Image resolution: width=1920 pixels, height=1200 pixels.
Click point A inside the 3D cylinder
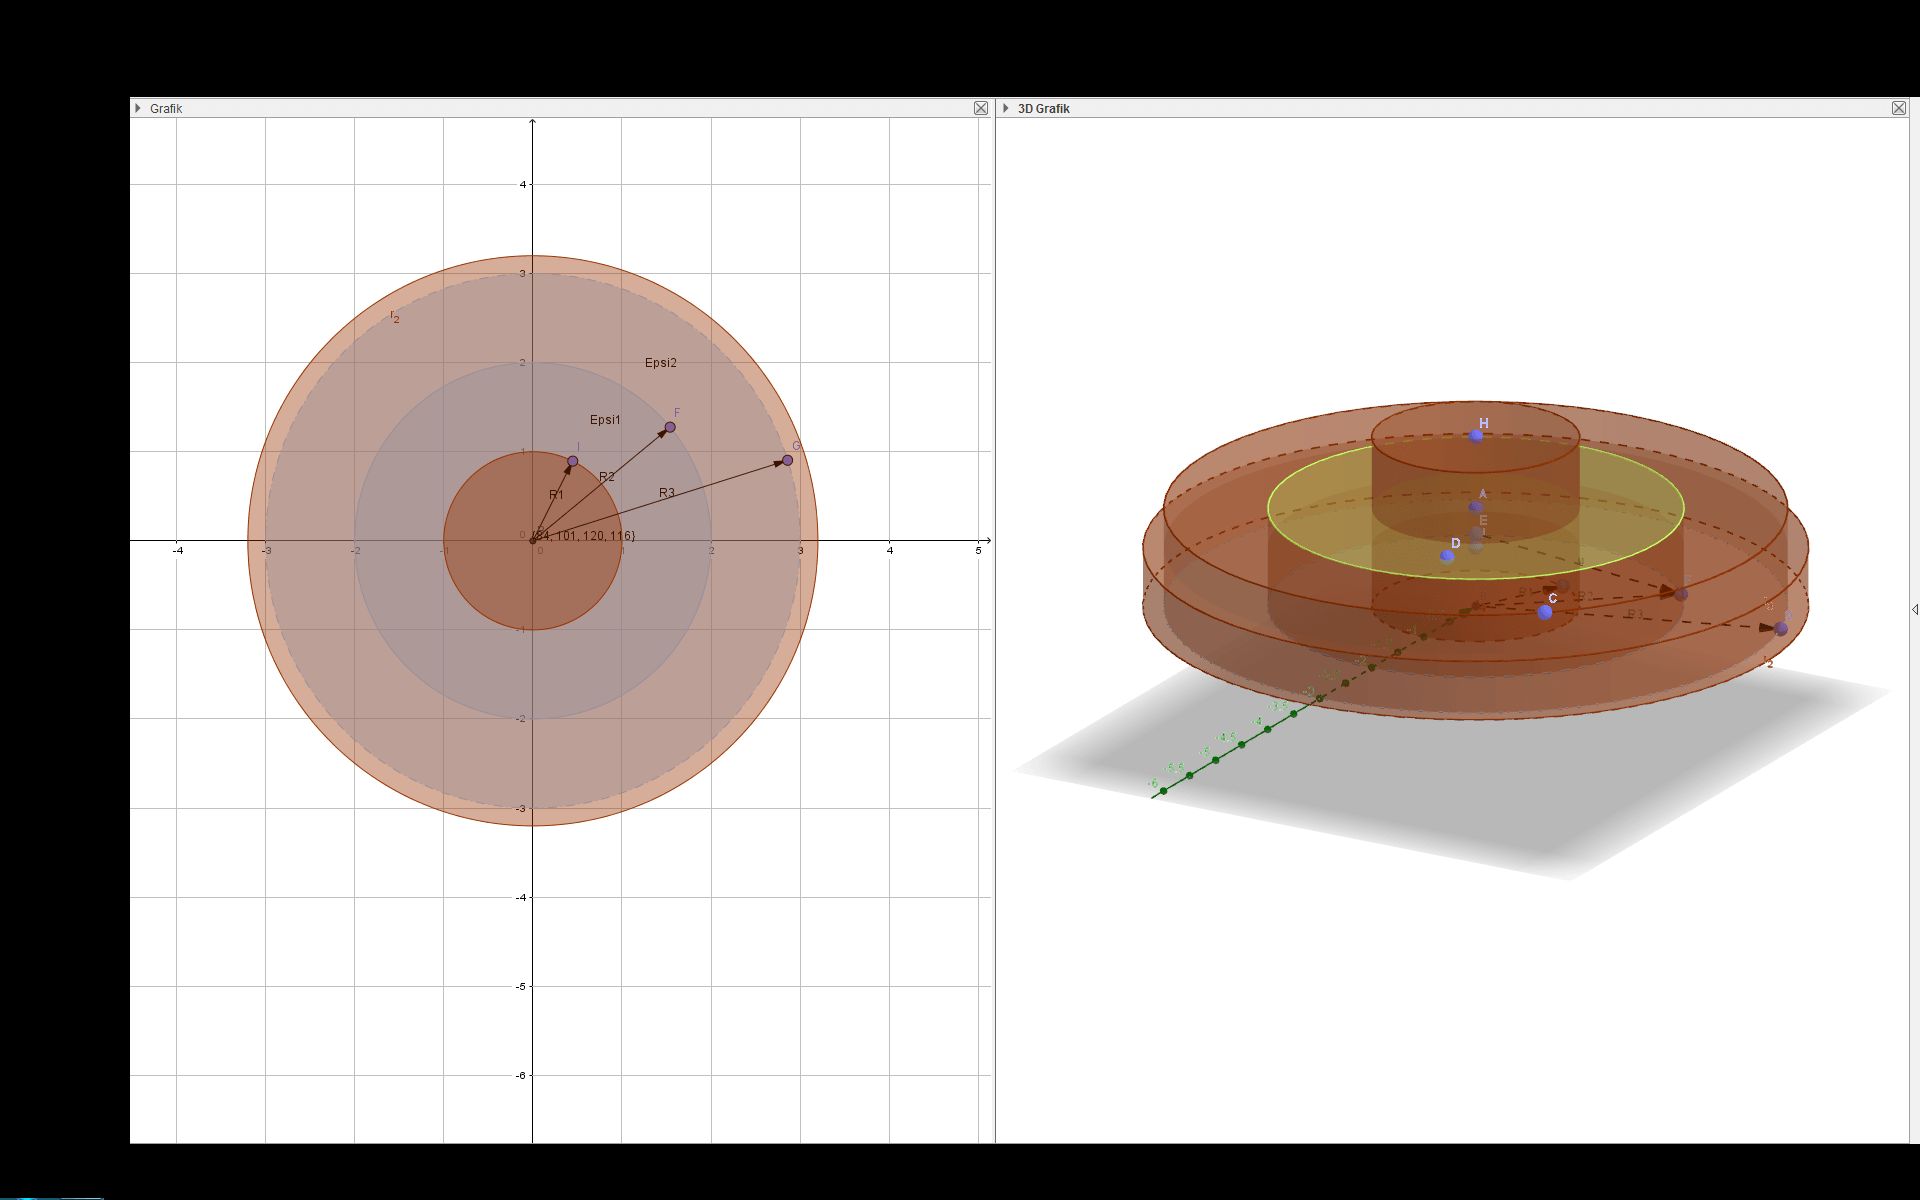1476,507
